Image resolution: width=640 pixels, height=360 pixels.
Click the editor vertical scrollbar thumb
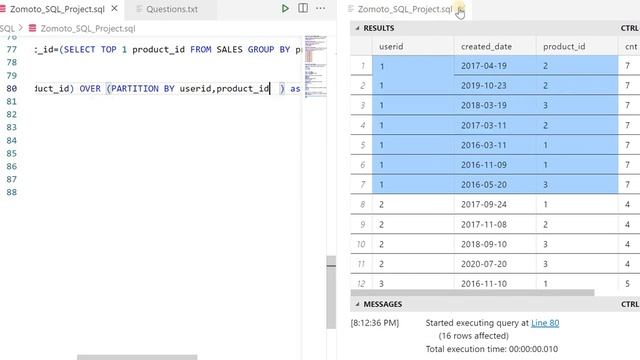coord(331,292)
